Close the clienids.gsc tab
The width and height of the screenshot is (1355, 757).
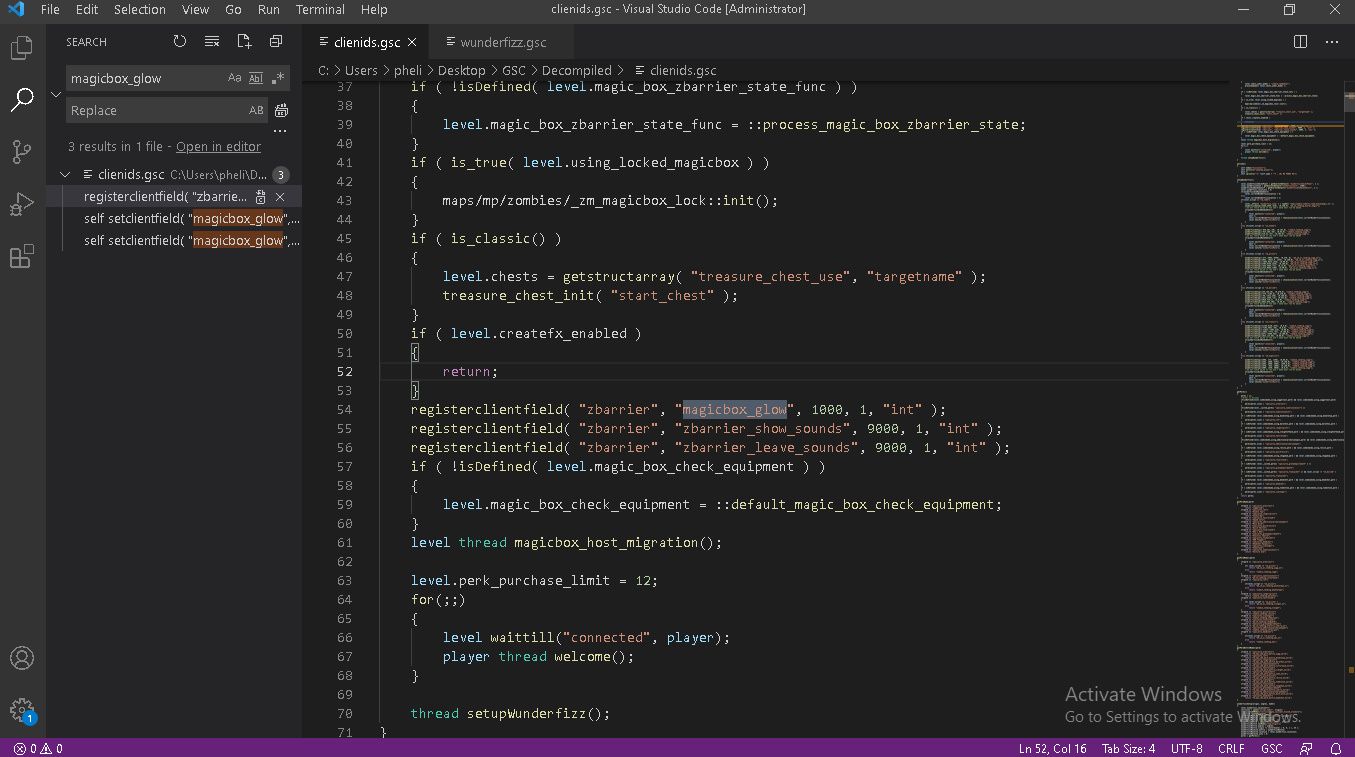pyautogui.click(x=412, y=42)
